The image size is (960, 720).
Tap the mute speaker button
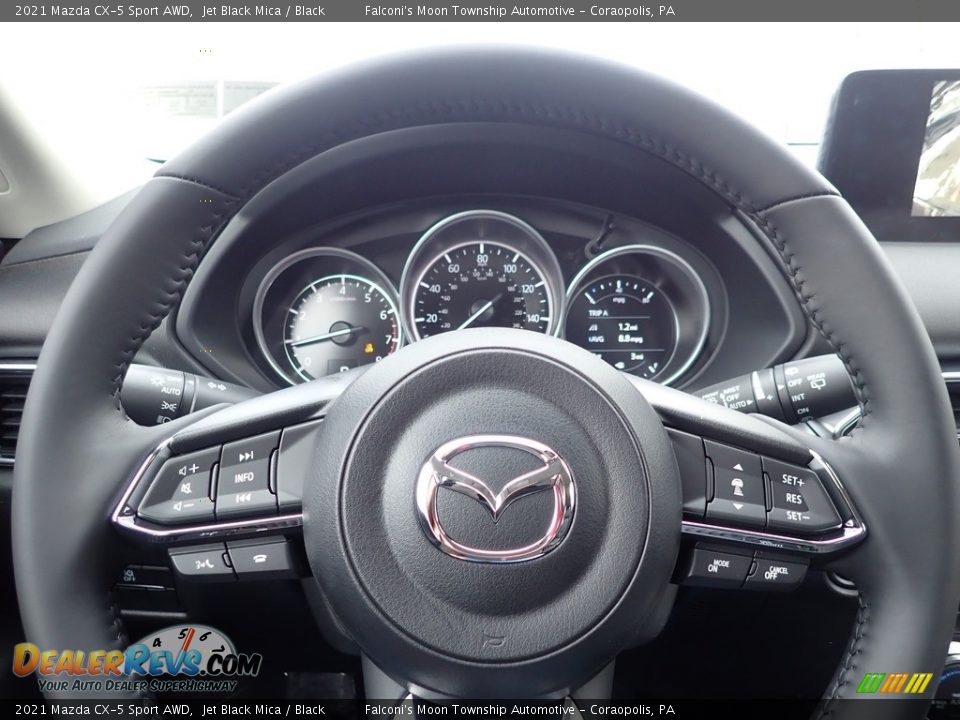click(x=186, y=489)
